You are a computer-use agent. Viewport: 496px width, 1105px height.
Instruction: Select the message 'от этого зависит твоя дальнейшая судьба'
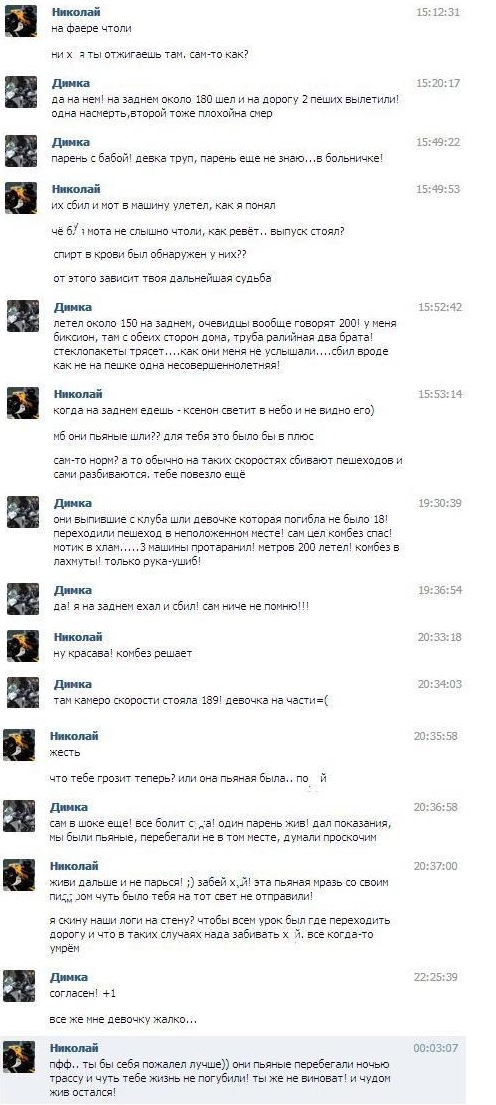(162, 278)
